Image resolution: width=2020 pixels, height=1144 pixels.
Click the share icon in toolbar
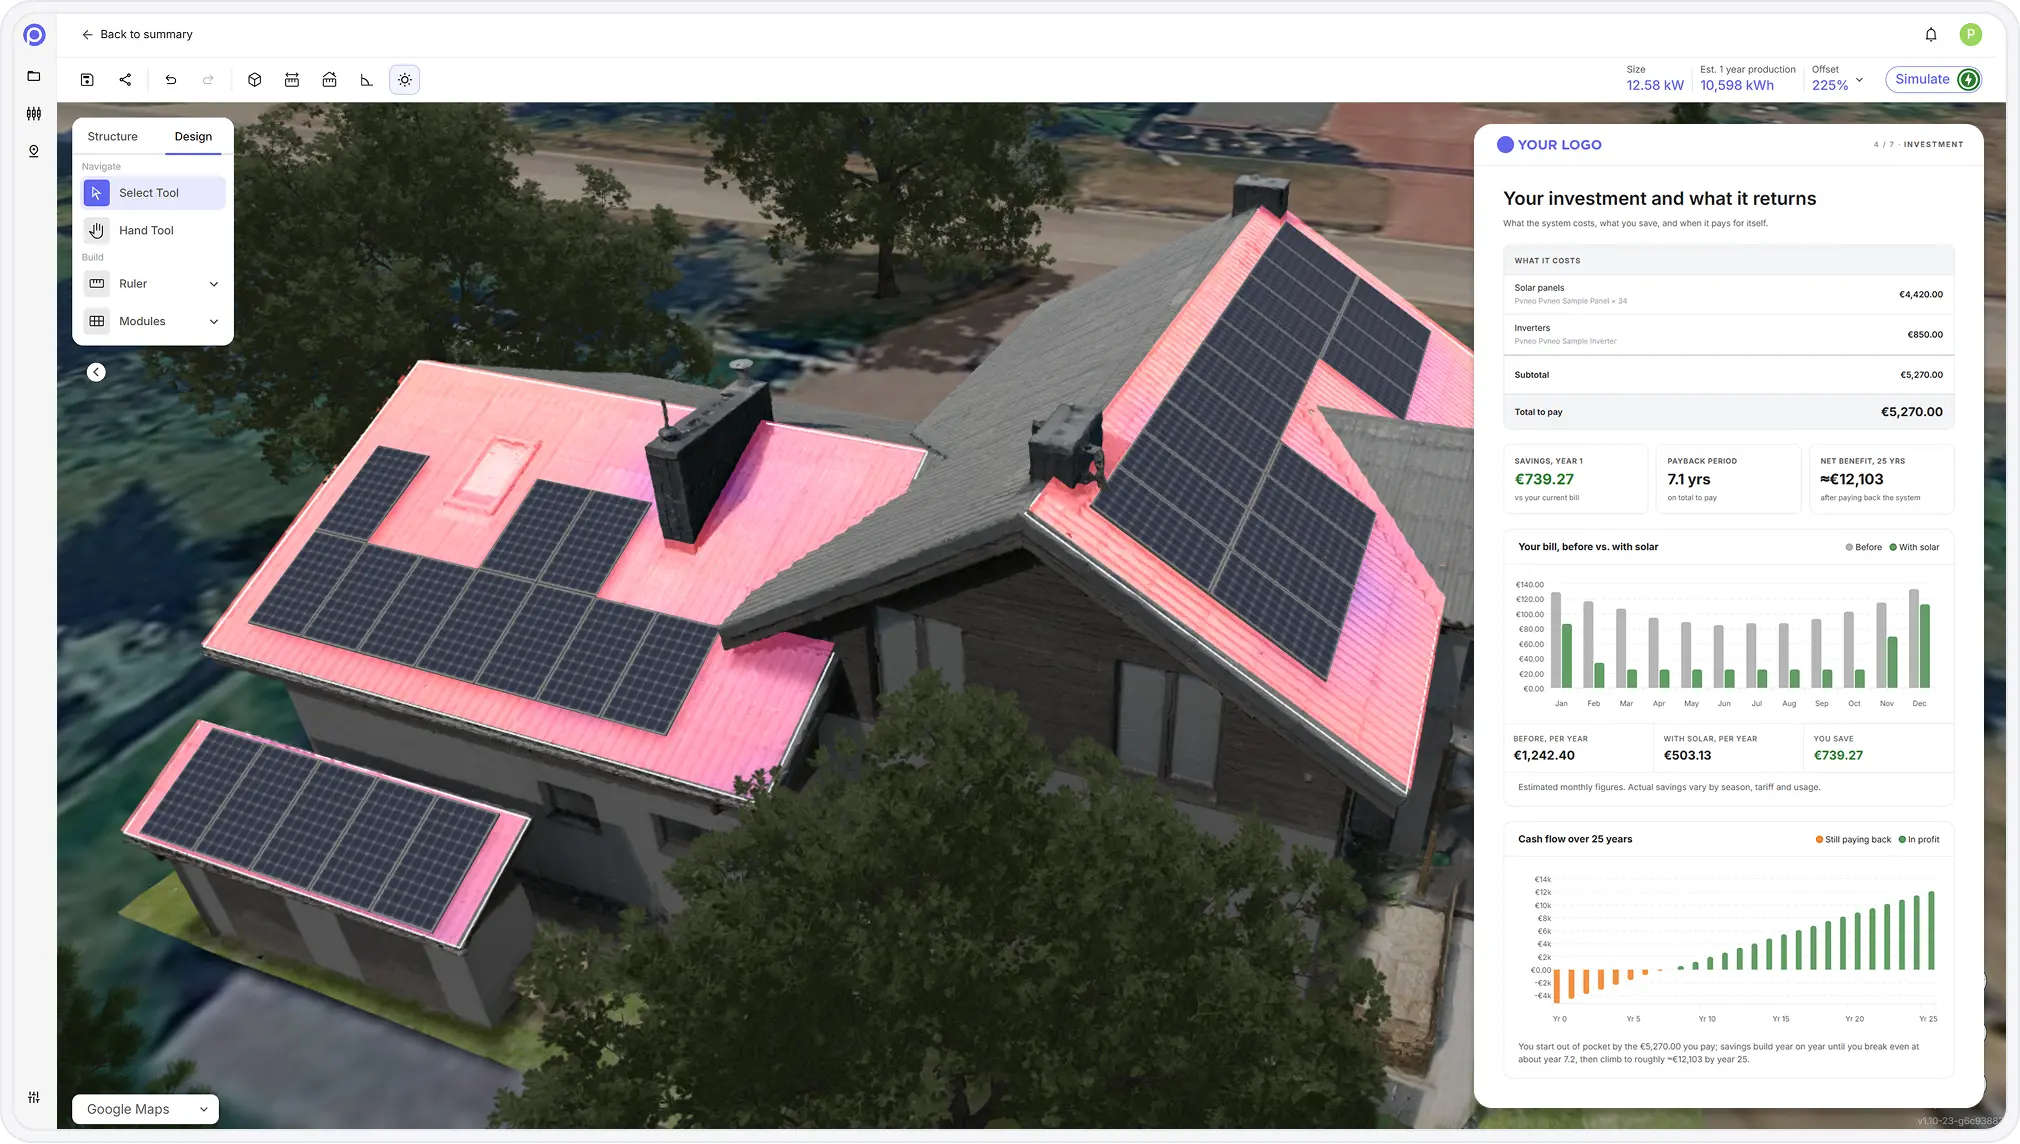pos(125,80)
